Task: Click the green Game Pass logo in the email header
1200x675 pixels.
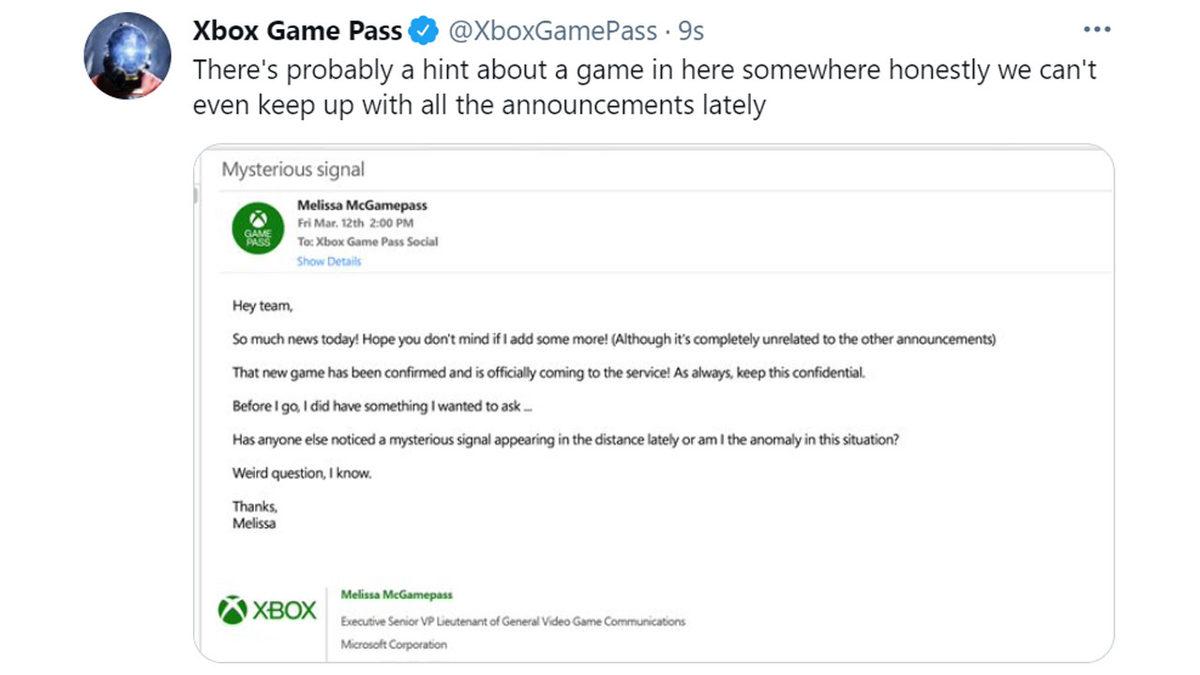Action: tap(257, 230)
